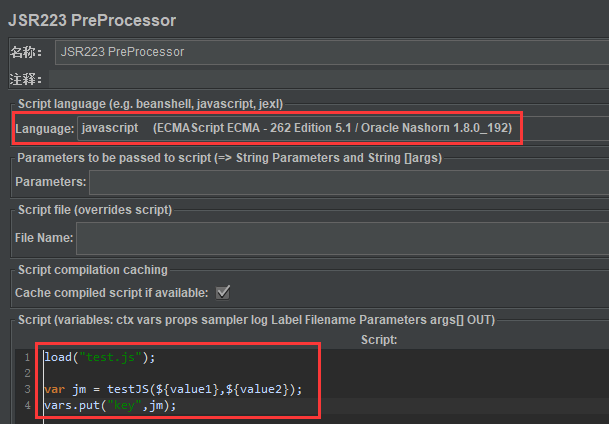Focus the Parameters input field

tap(349, 182)
